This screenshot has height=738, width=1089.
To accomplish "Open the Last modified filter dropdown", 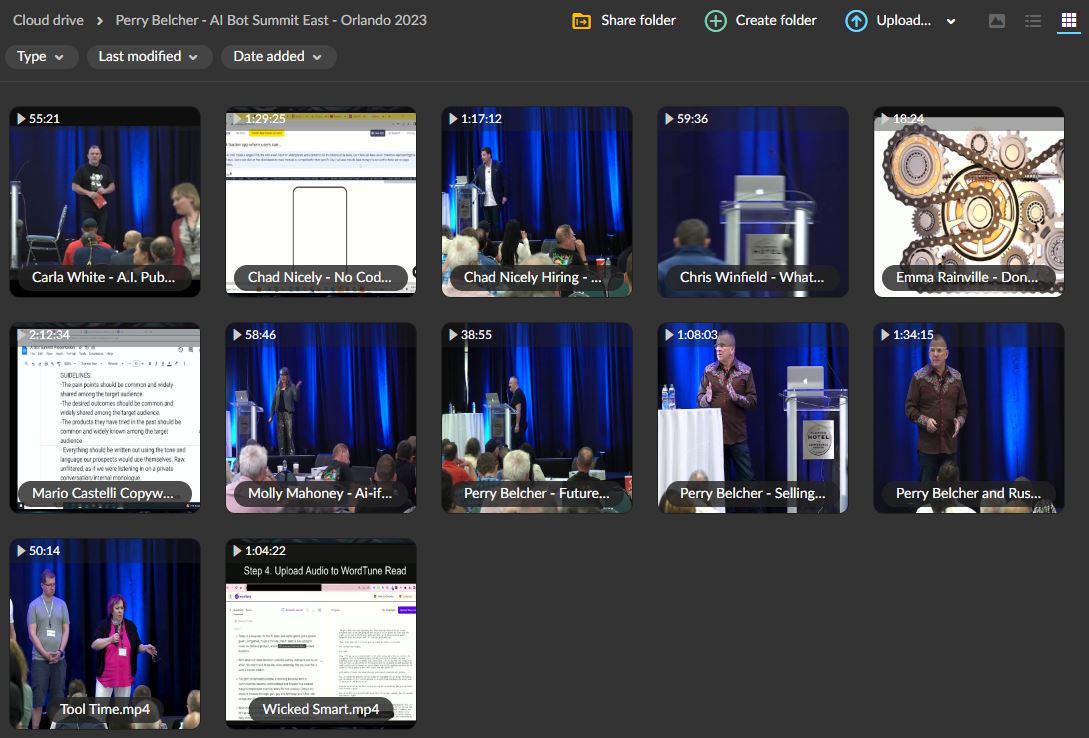I will coord(149,57).
